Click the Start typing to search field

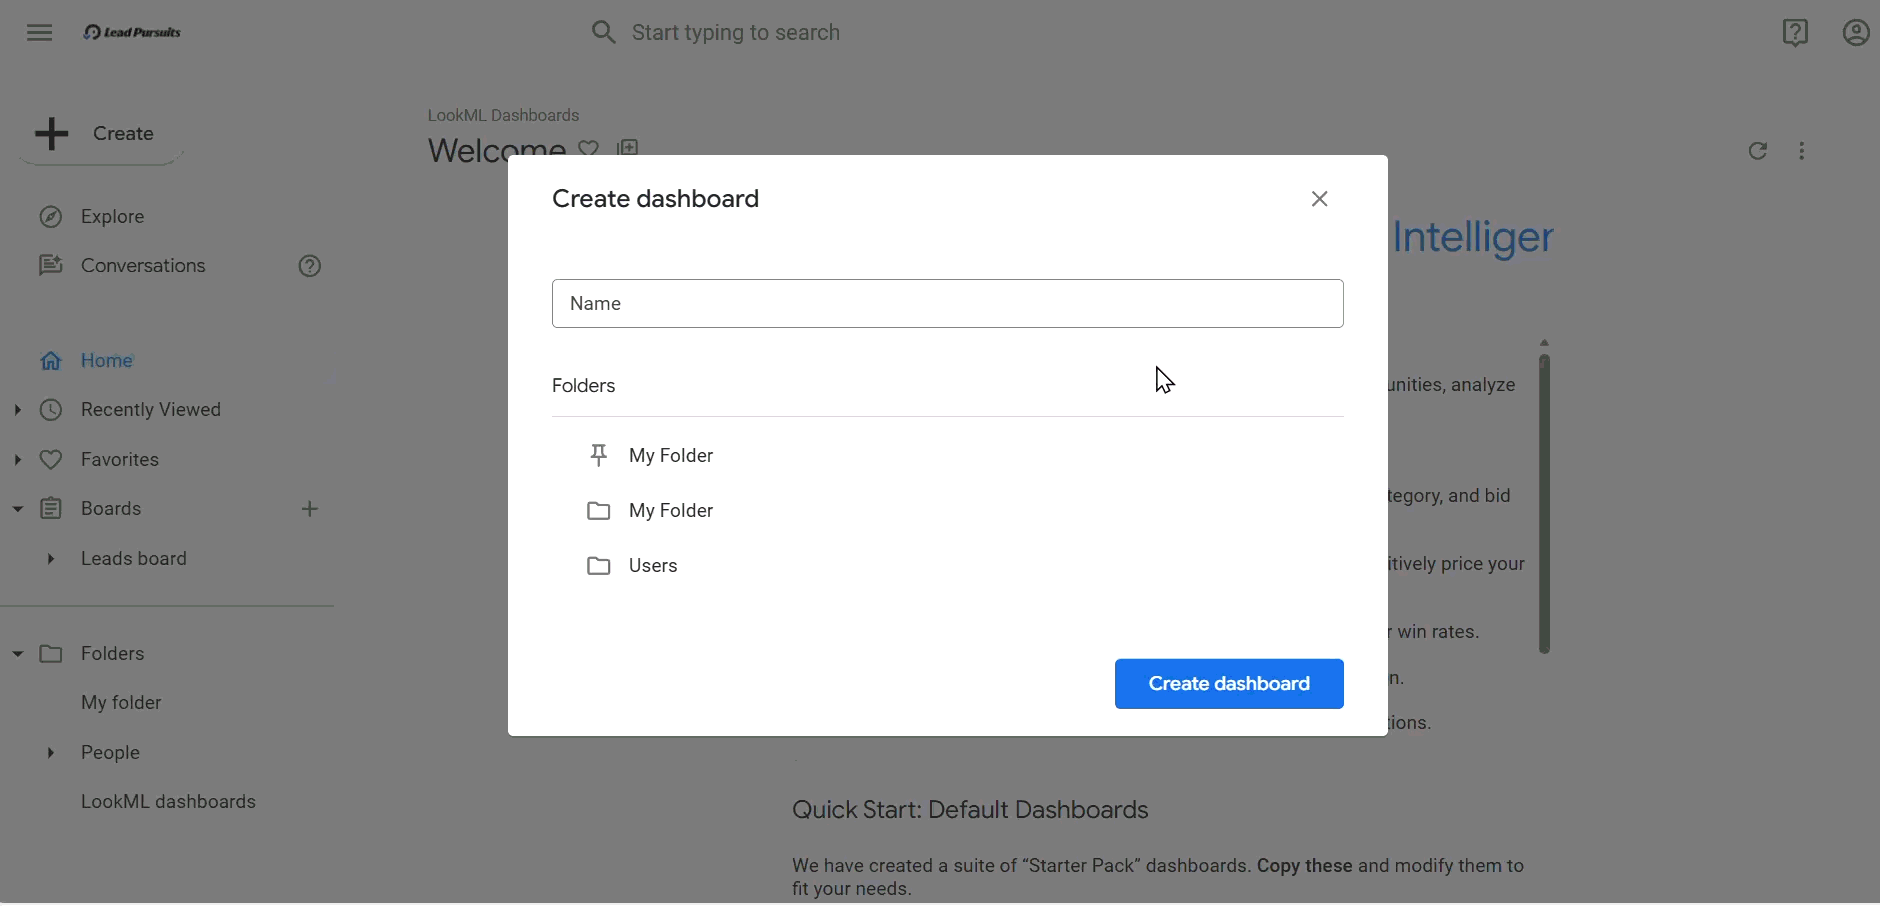click(736, 33)
